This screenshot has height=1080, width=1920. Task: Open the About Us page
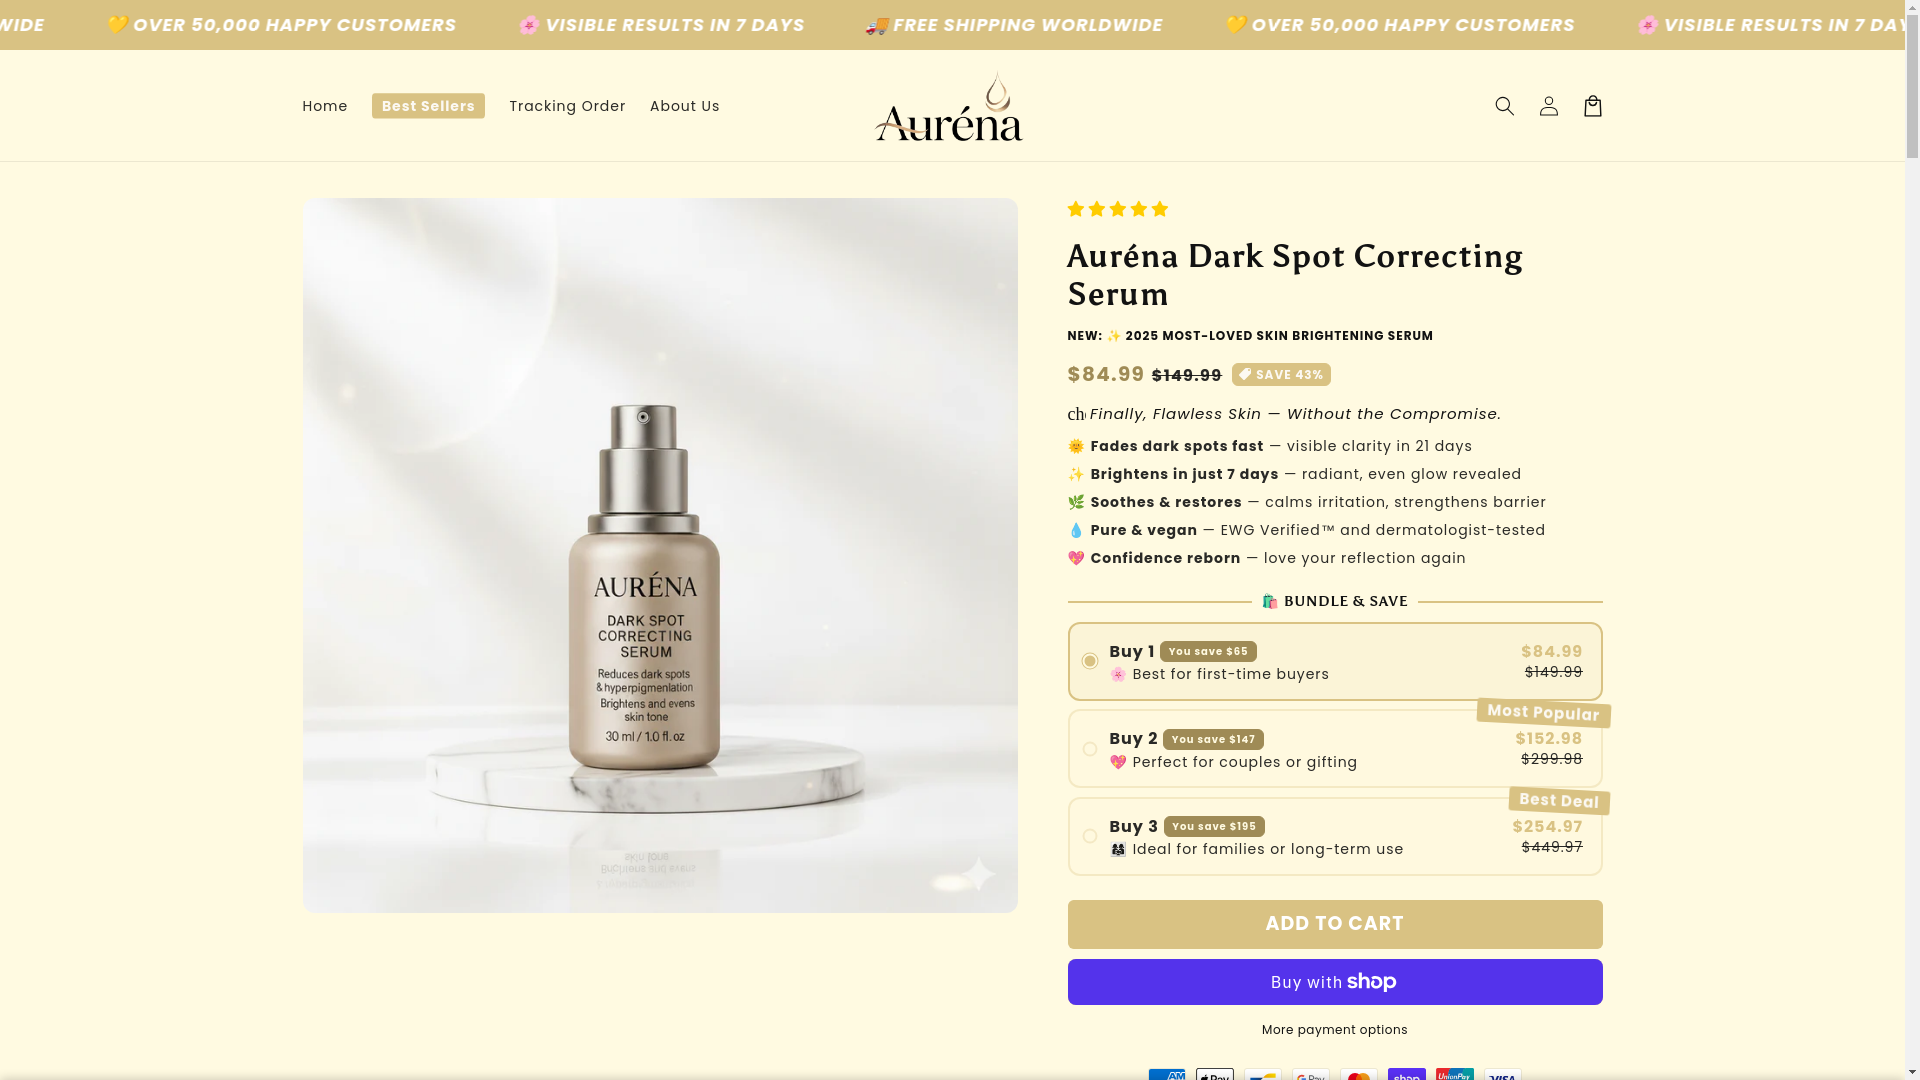(x=685, y=106)
